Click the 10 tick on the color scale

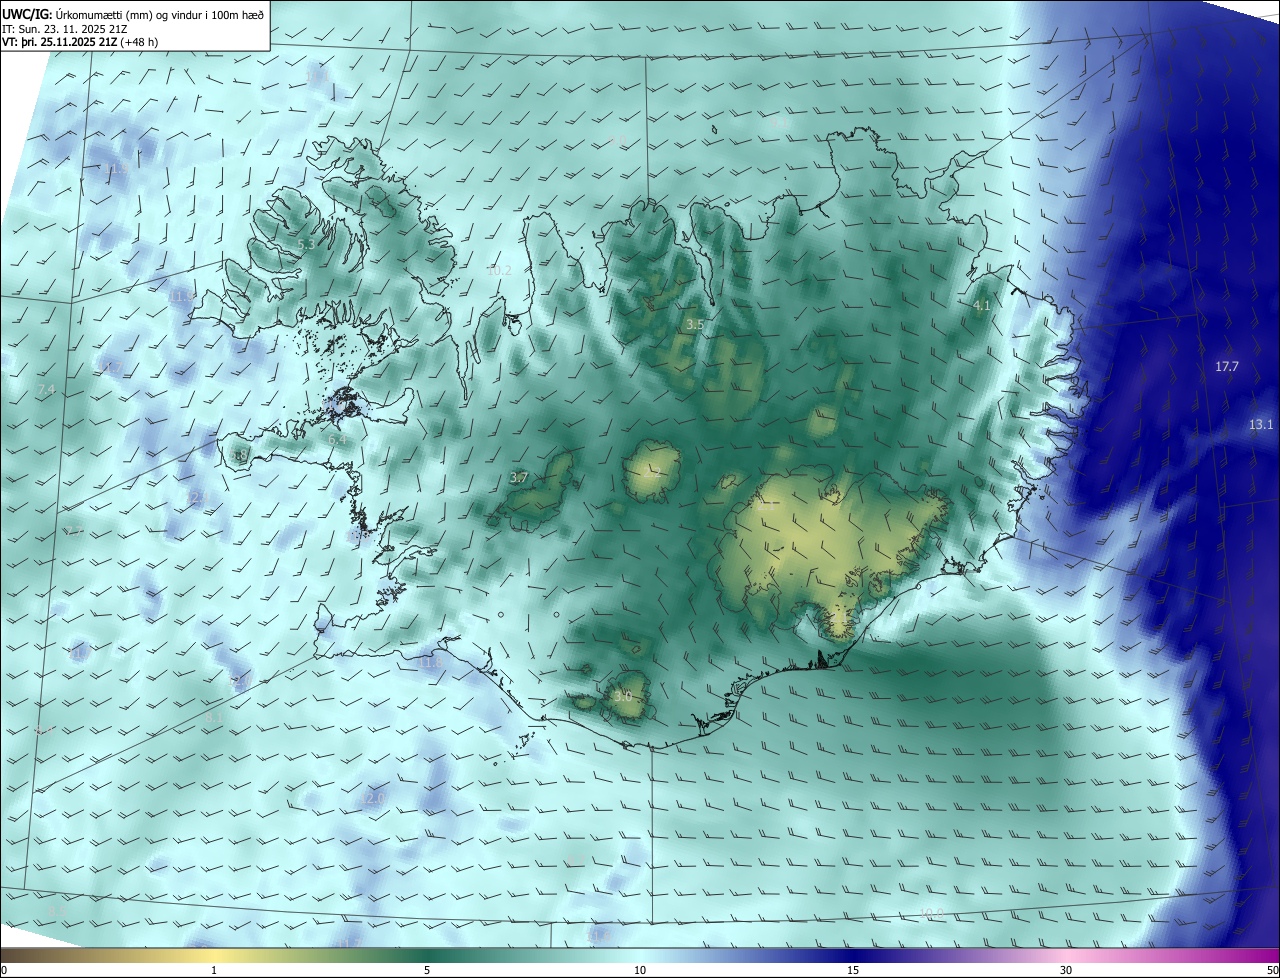pyautogui.click(x=640, y=970)
